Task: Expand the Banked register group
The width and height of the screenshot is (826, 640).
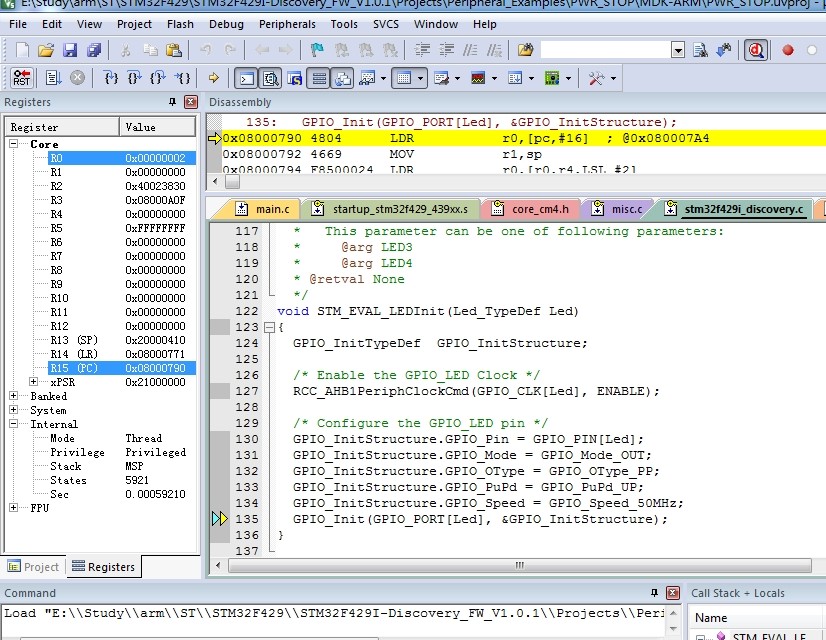Action: (x=14, y=396)
